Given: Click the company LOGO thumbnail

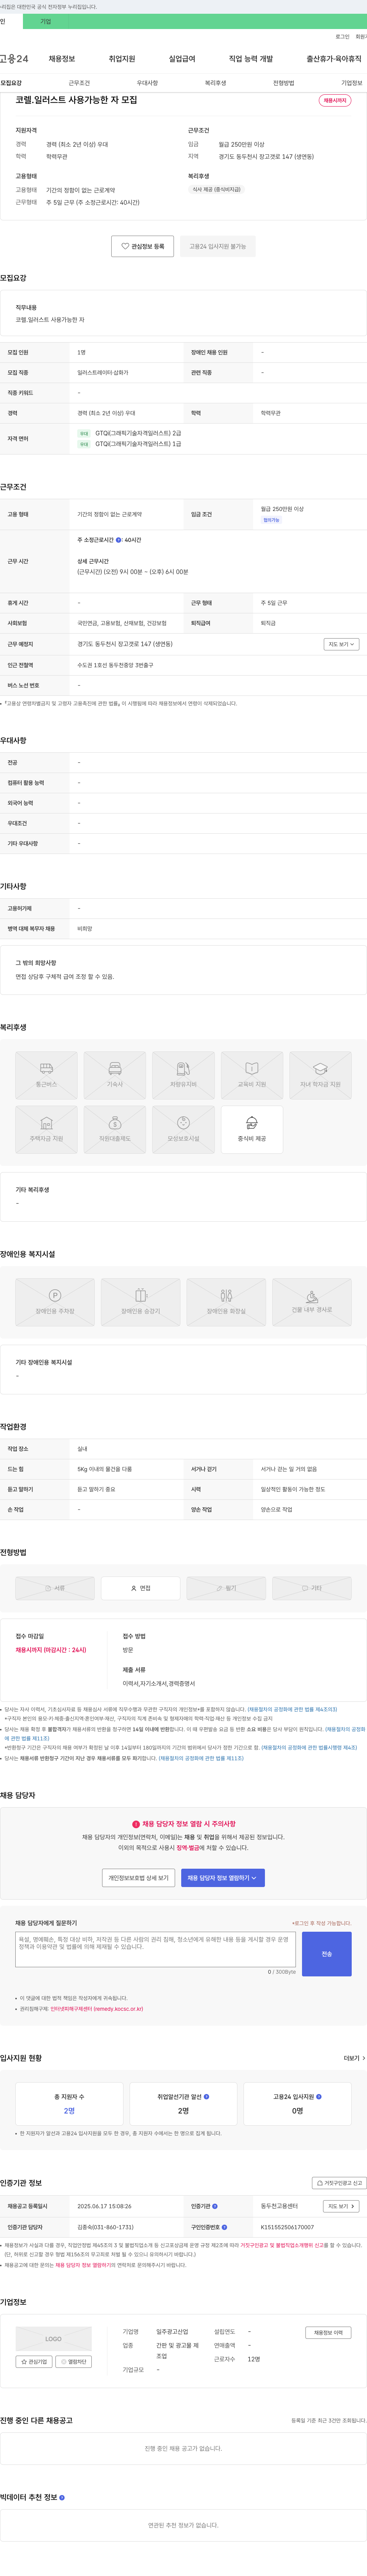Looking at the screenshot, I should point(54,2339).
